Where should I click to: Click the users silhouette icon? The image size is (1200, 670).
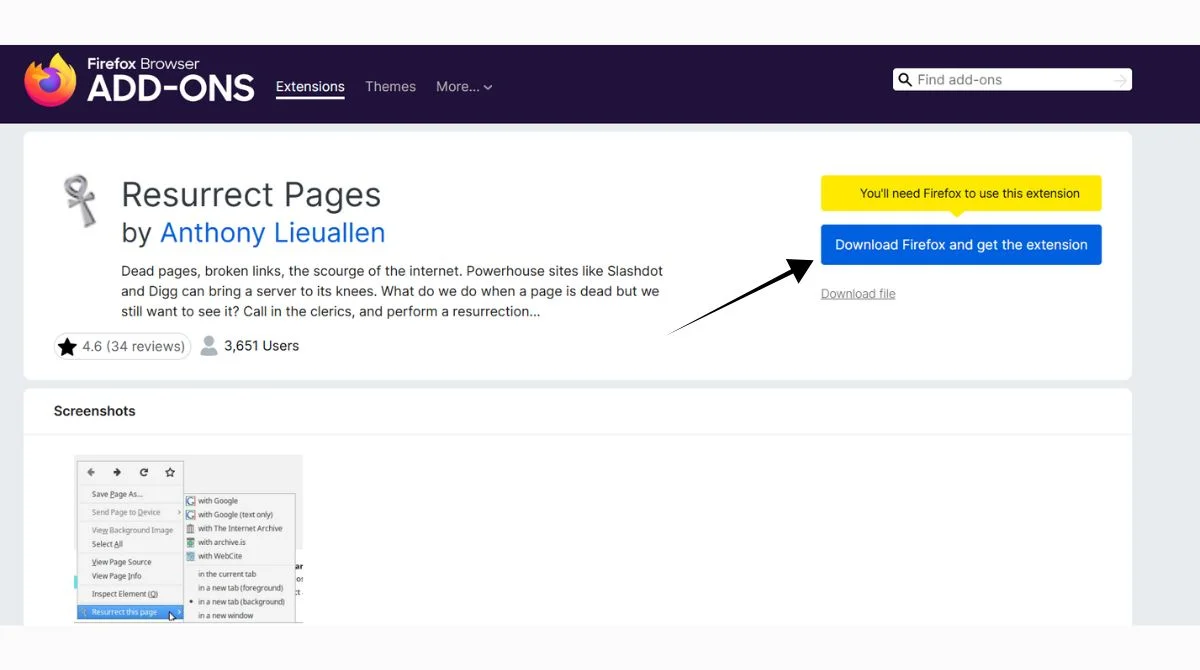[209, 346]
